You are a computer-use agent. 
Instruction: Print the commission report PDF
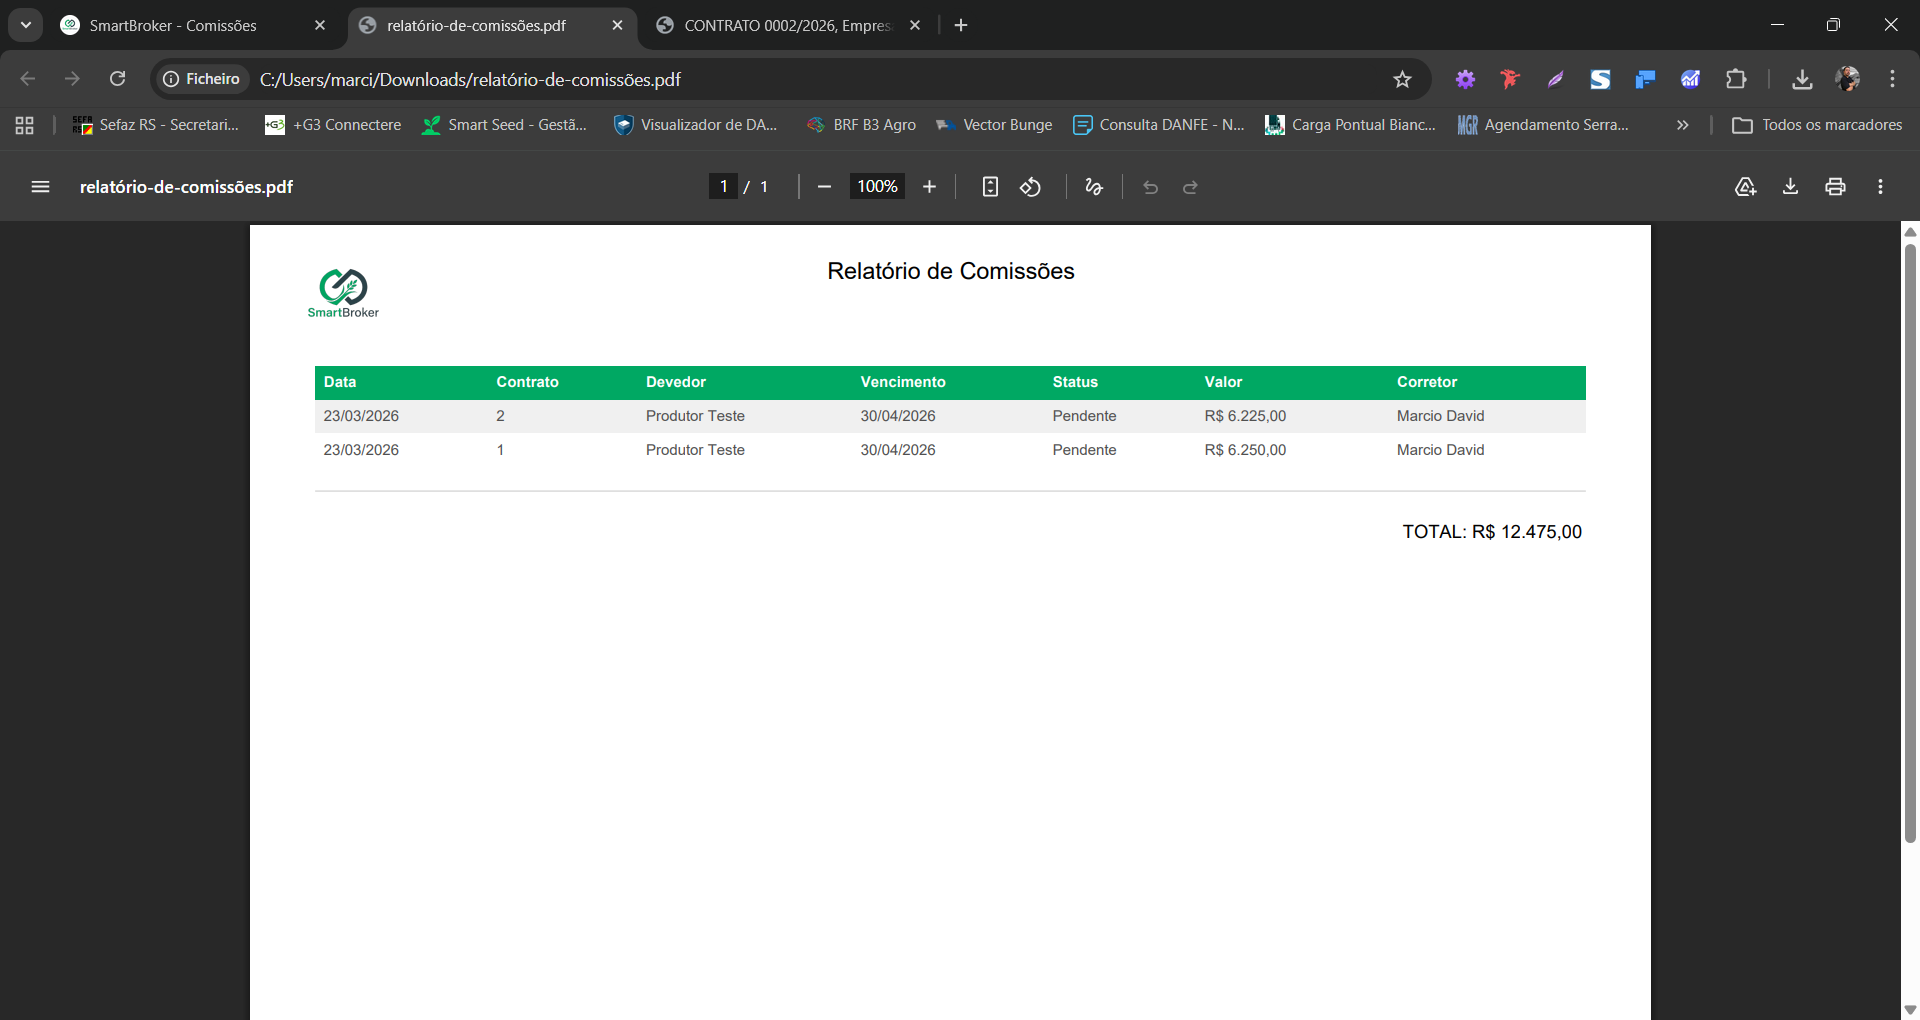[x=1835, y=187]
